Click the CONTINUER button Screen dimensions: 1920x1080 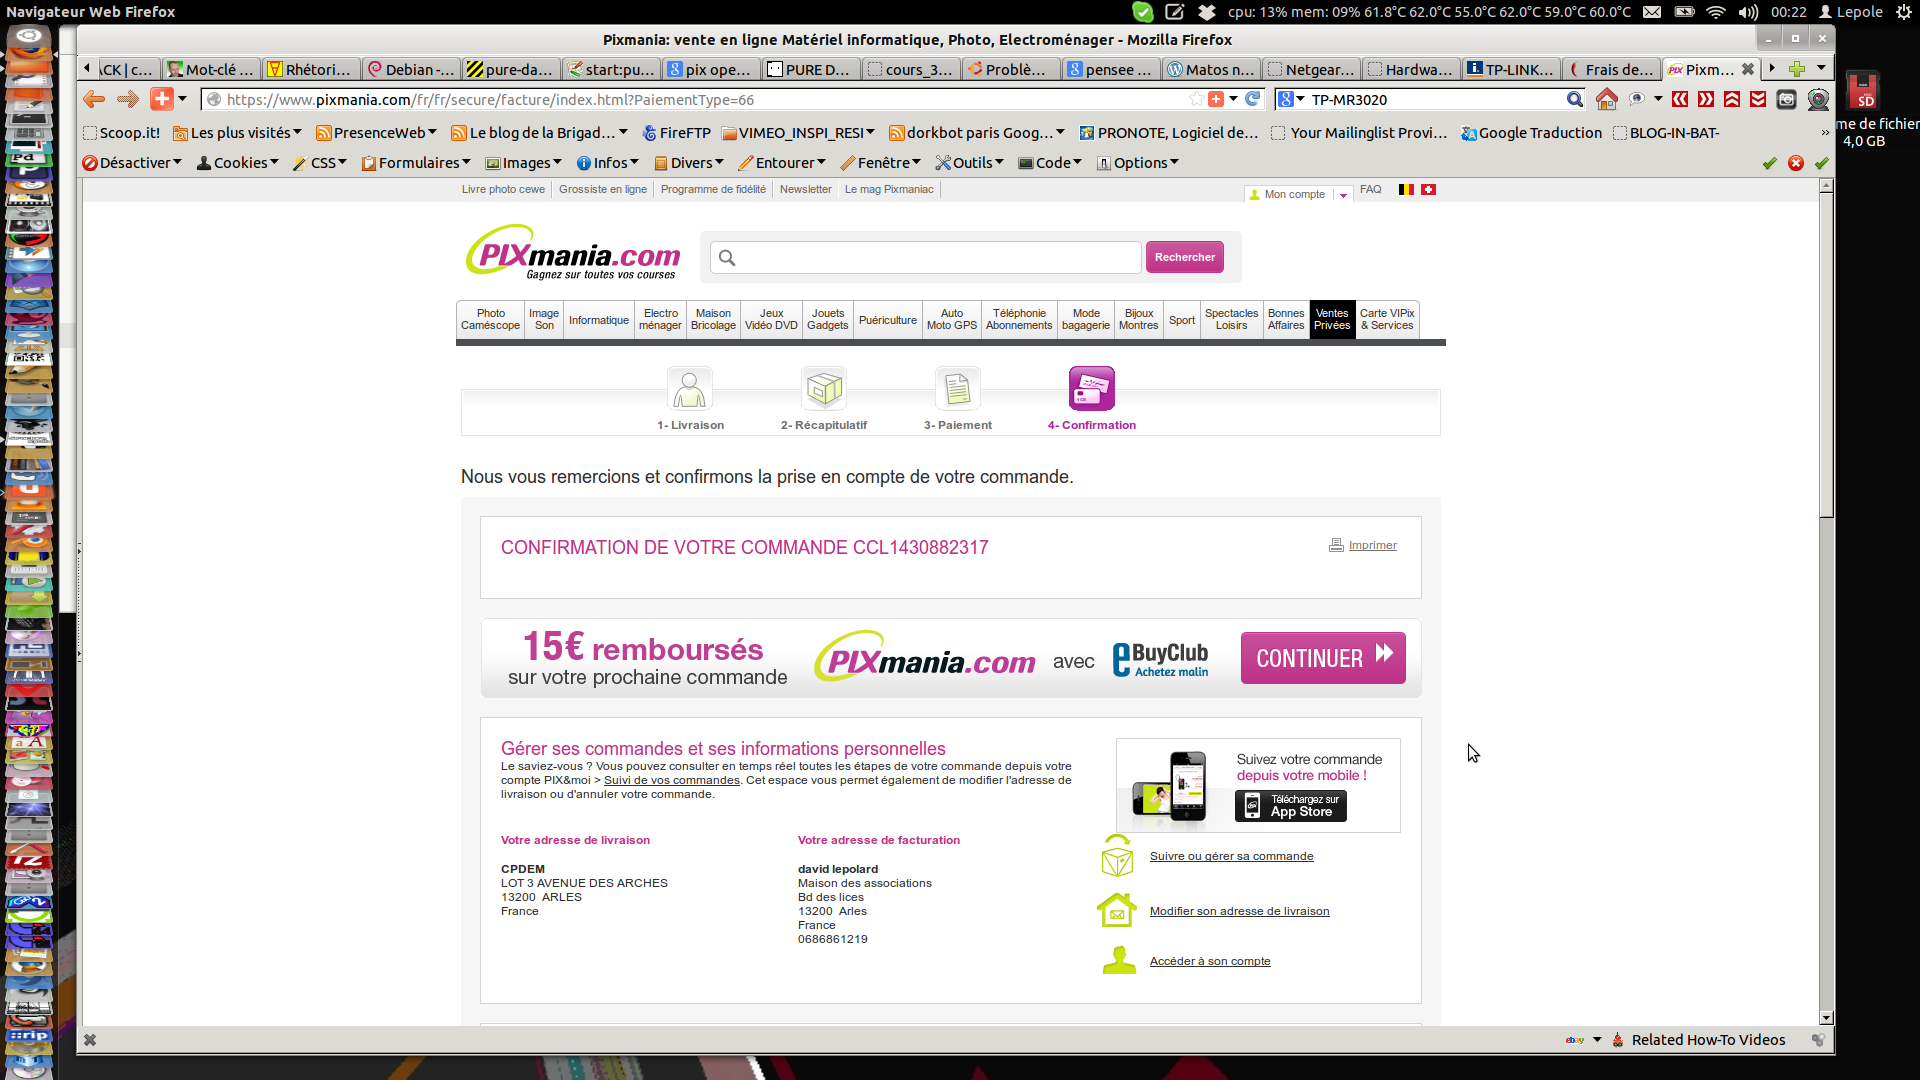click(1322, 658)
